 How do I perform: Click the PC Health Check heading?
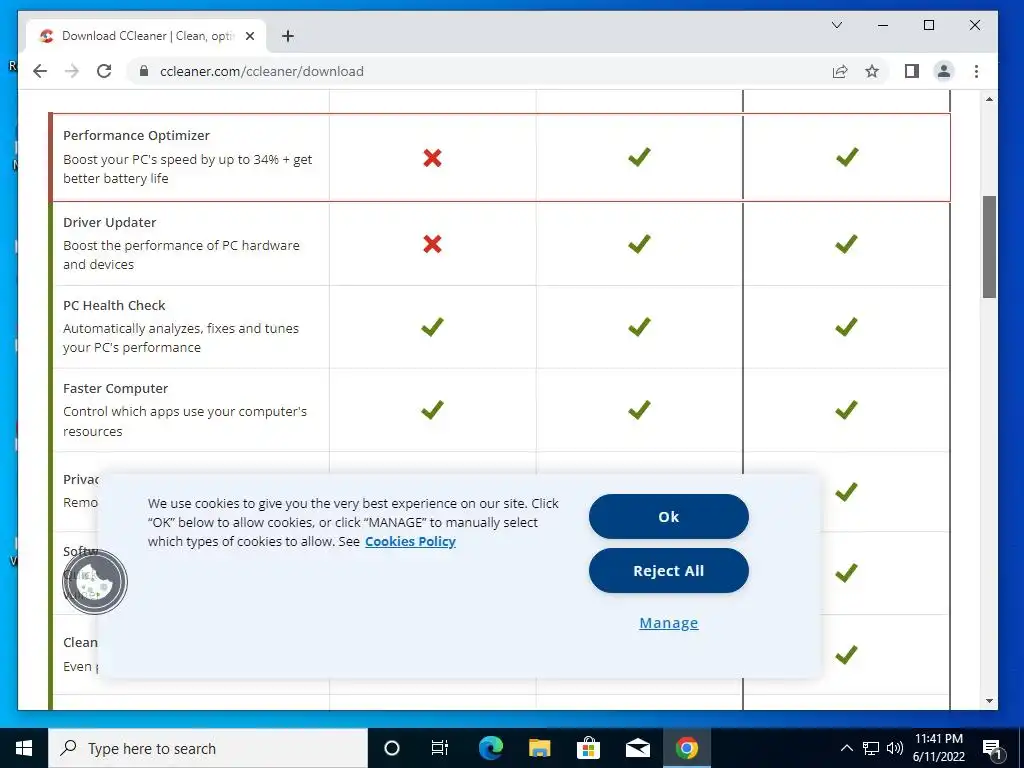(x=114, y=305)
